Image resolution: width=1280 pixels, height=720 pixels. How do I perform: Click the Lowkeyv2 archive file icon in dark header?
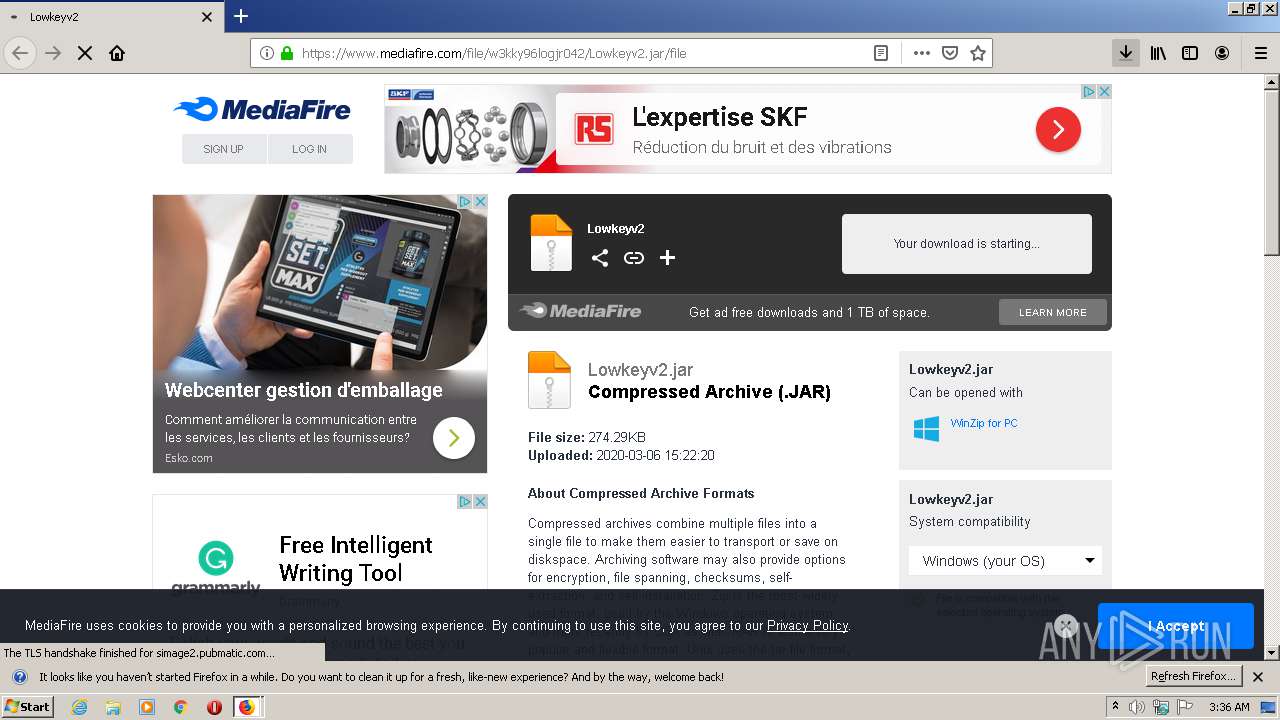551,243
